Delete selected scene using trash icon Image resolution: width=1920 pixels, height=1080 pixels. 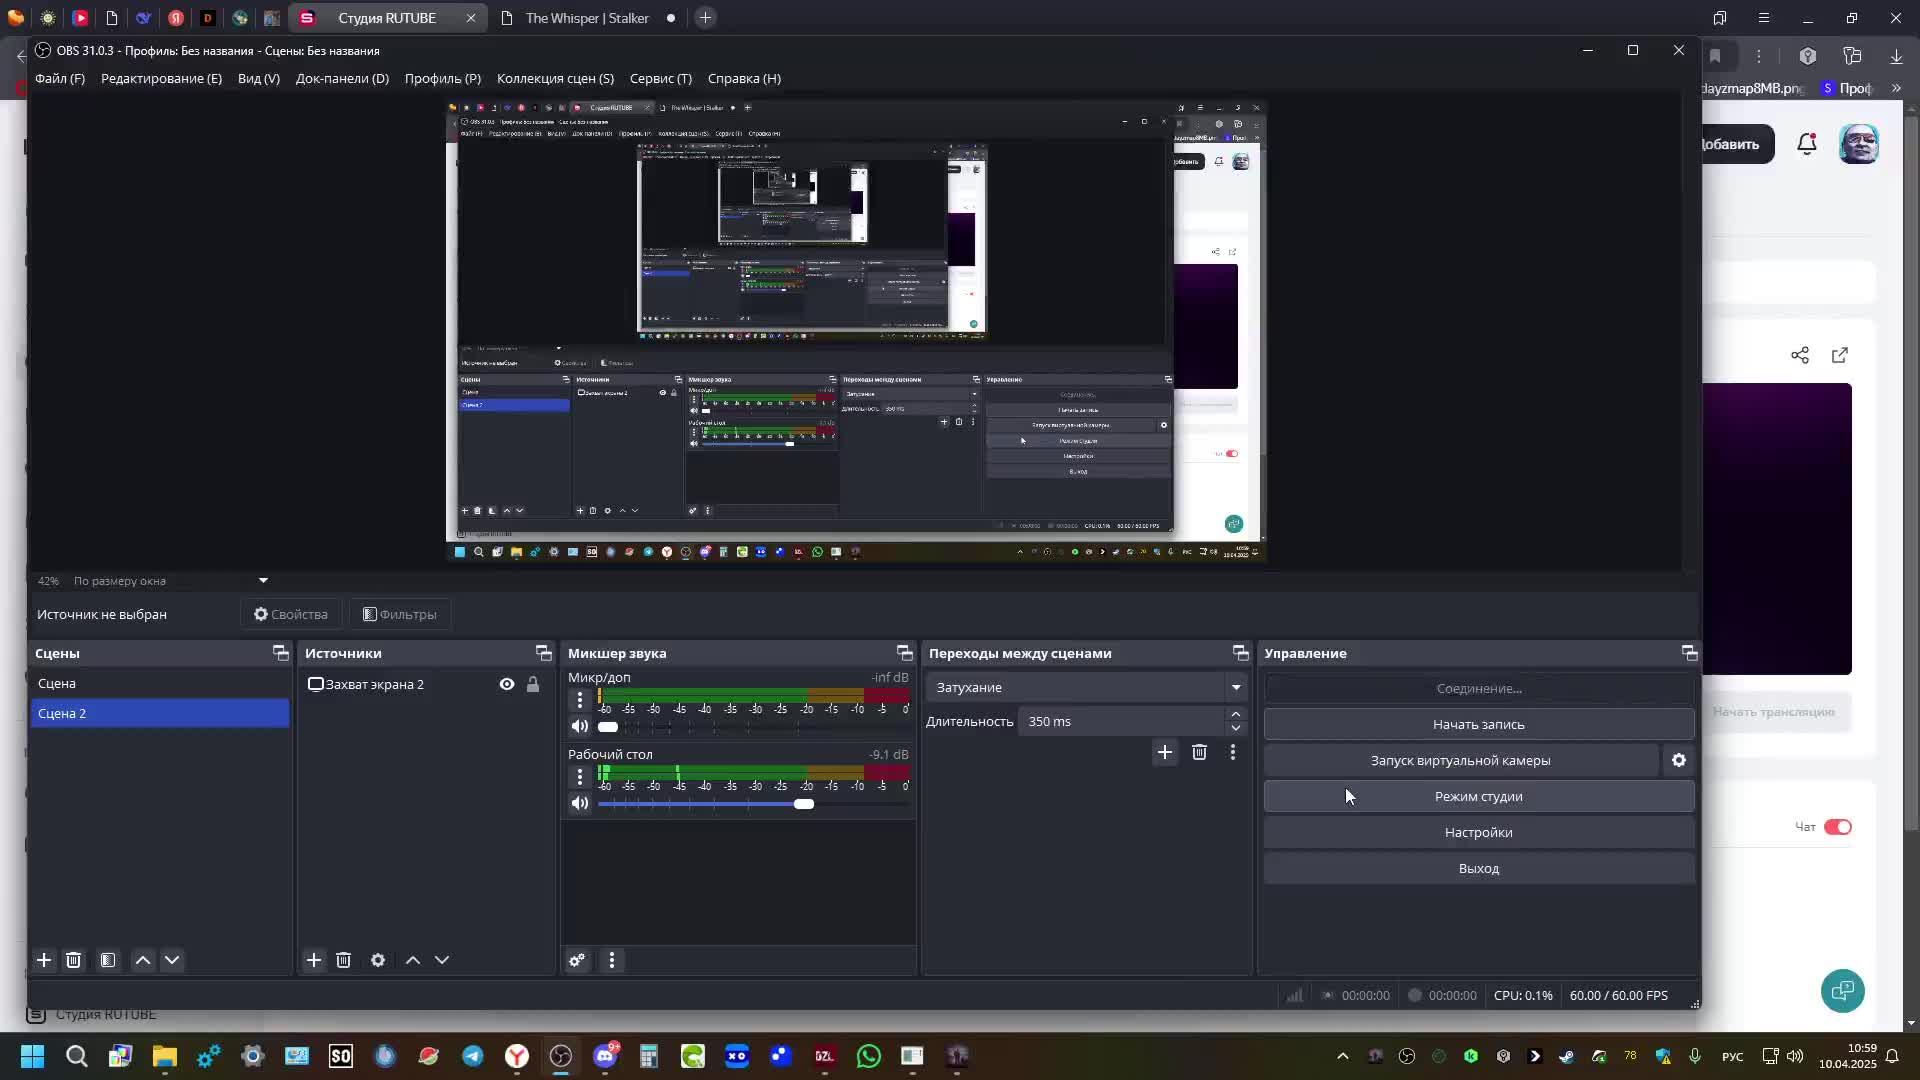(73, 960)
